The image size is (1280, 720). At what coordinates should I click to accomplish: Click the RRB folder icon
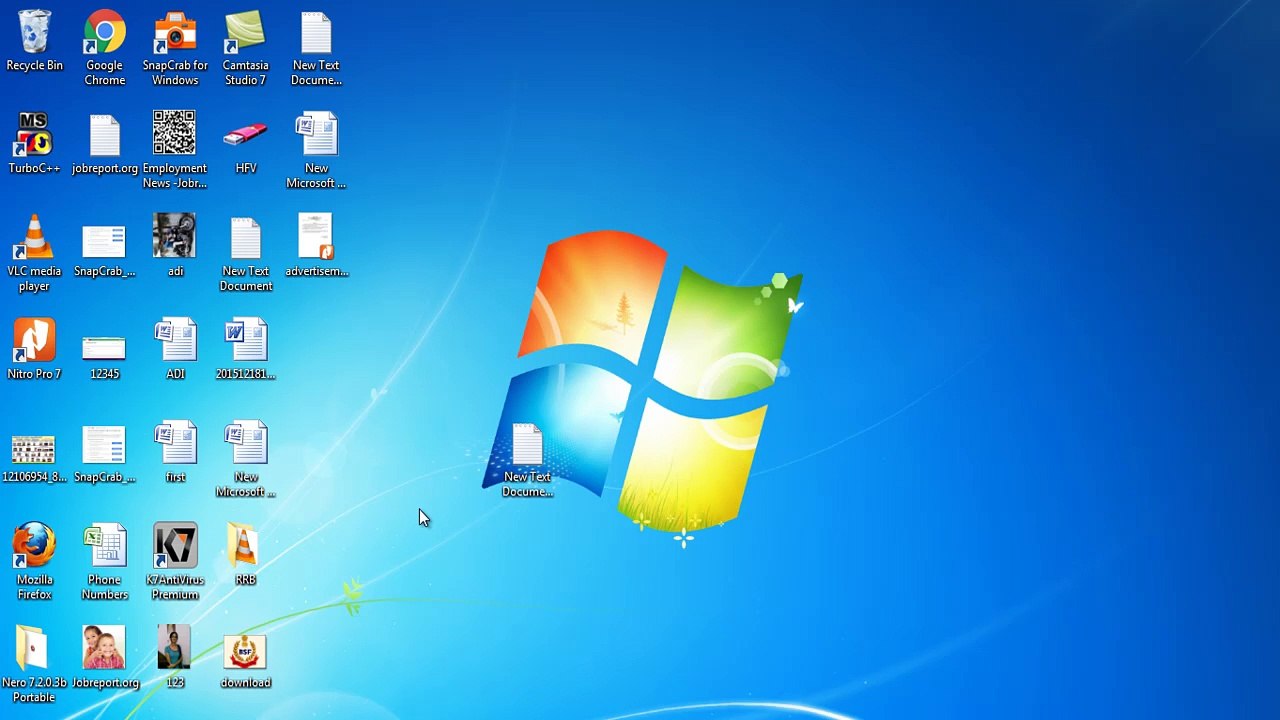click(245, 556)
